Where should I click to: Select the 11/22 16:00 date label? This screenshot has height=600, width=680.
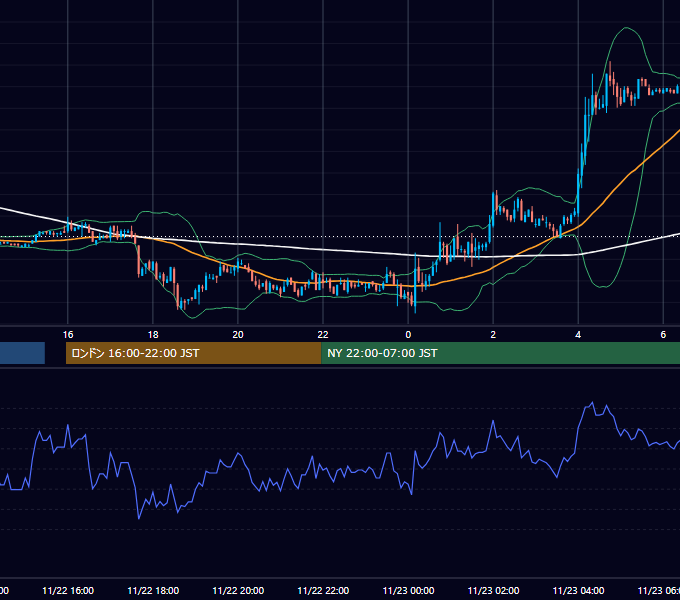pos(68,590)
